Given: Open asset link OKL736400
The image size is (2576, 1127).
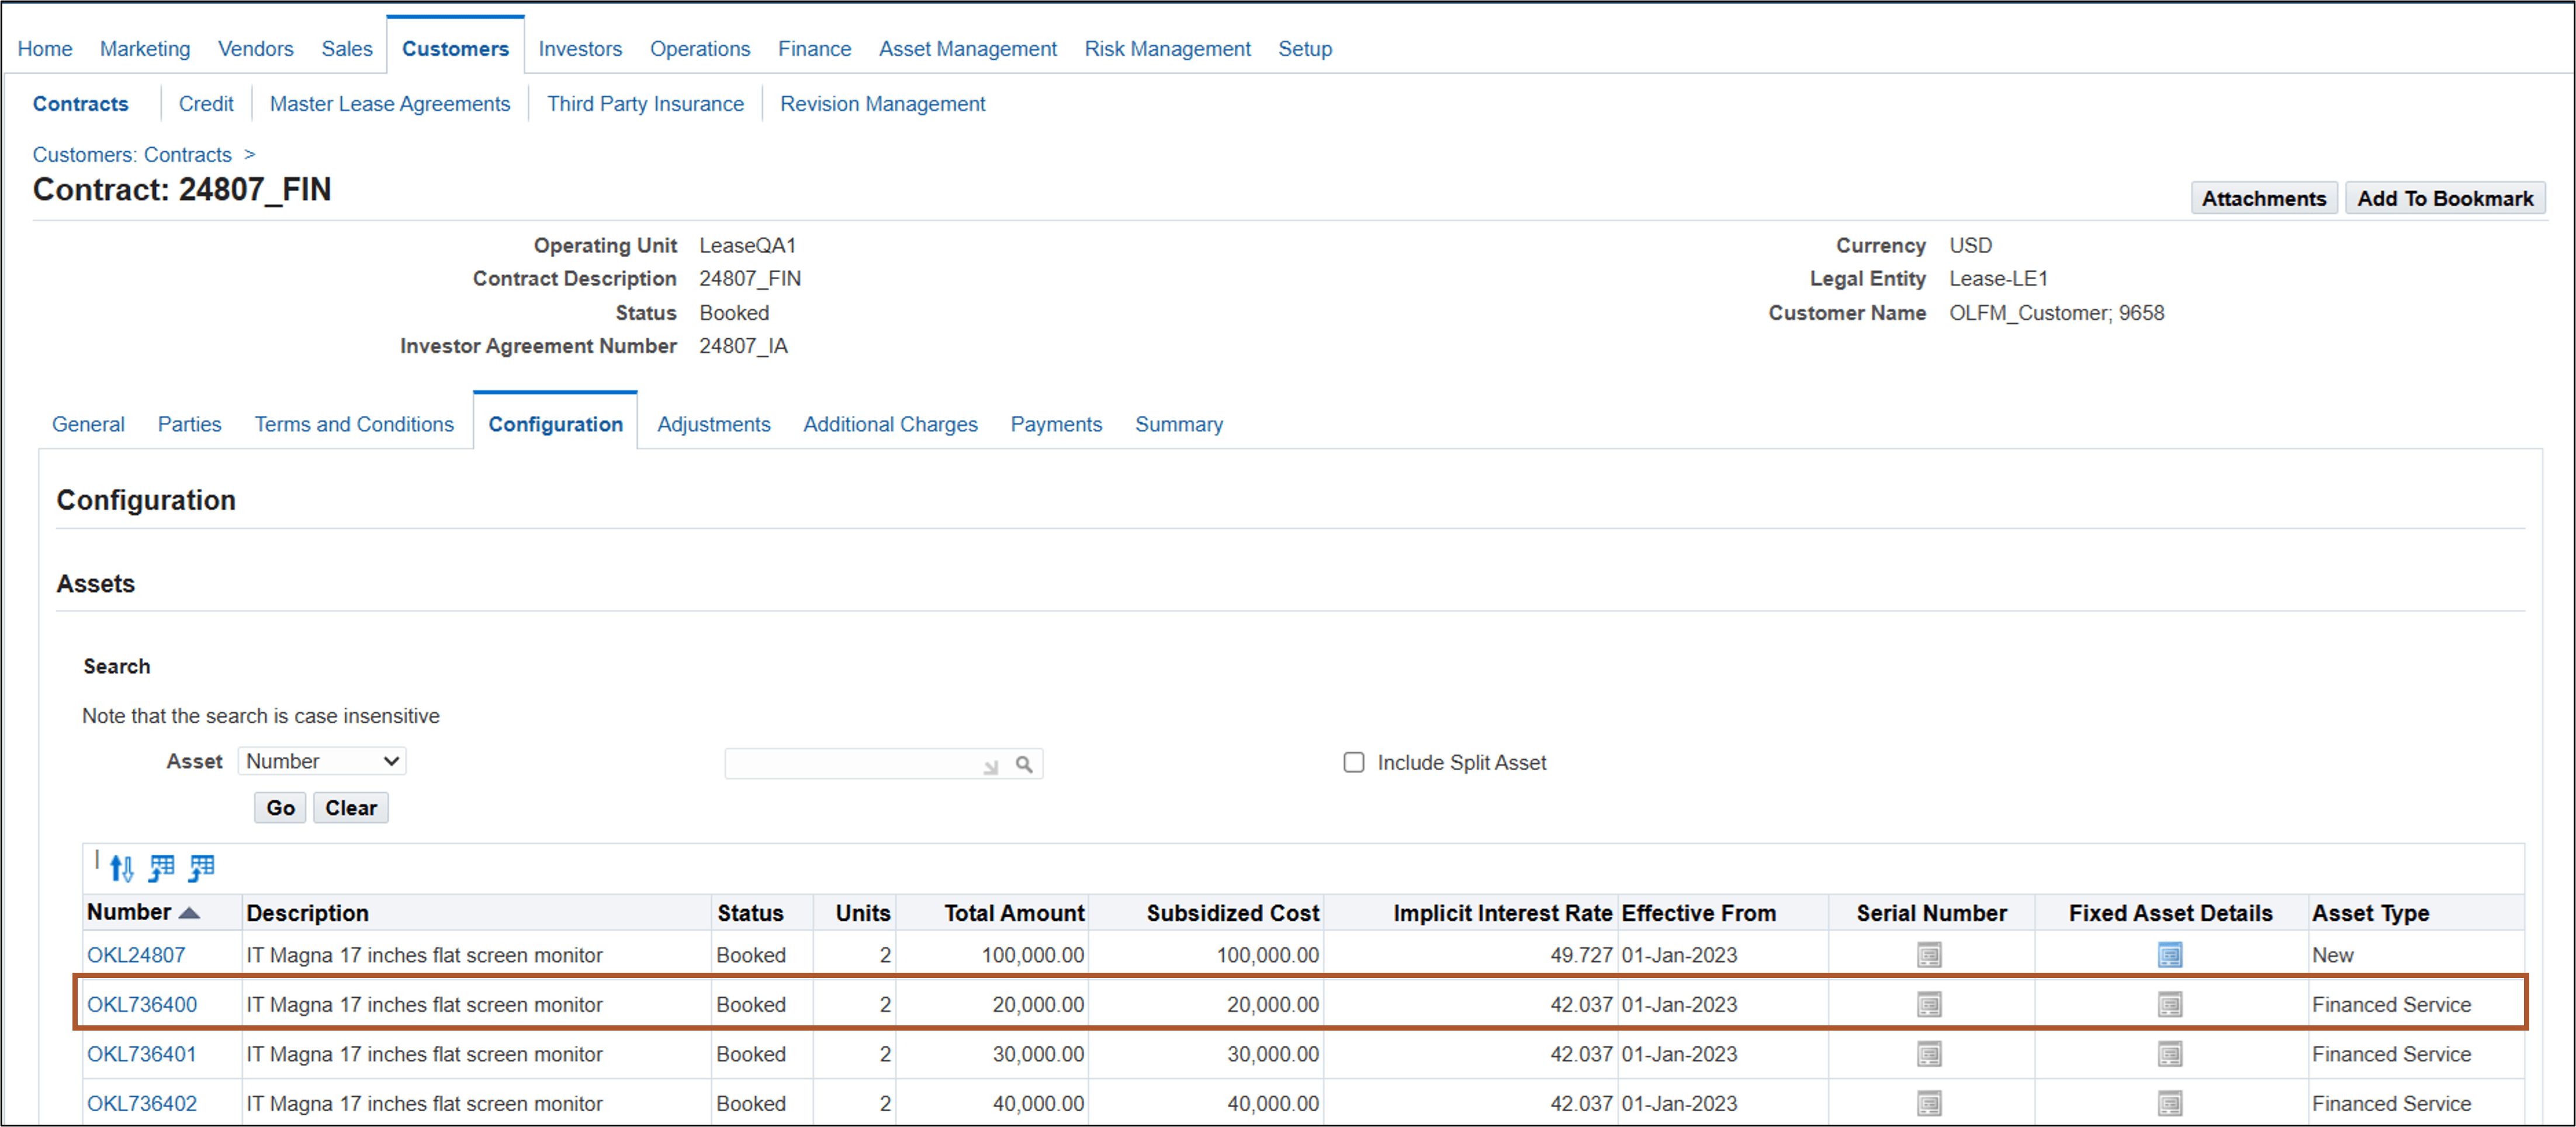Looking at the screenshot, I should 142,1004.
